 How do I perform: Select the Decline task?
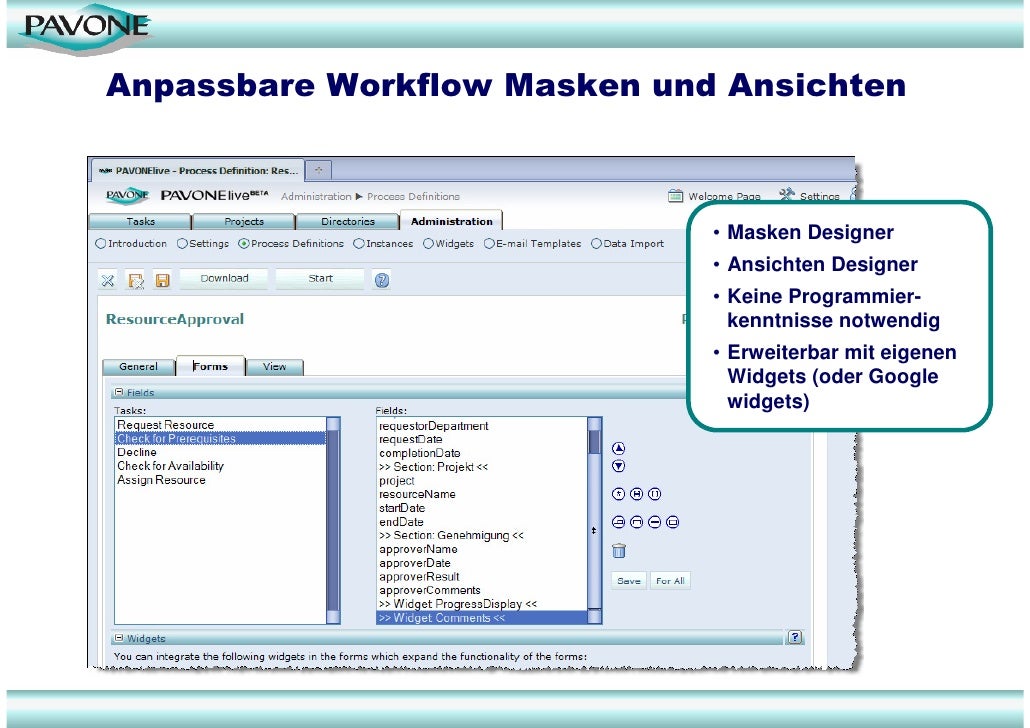(220, 452)
